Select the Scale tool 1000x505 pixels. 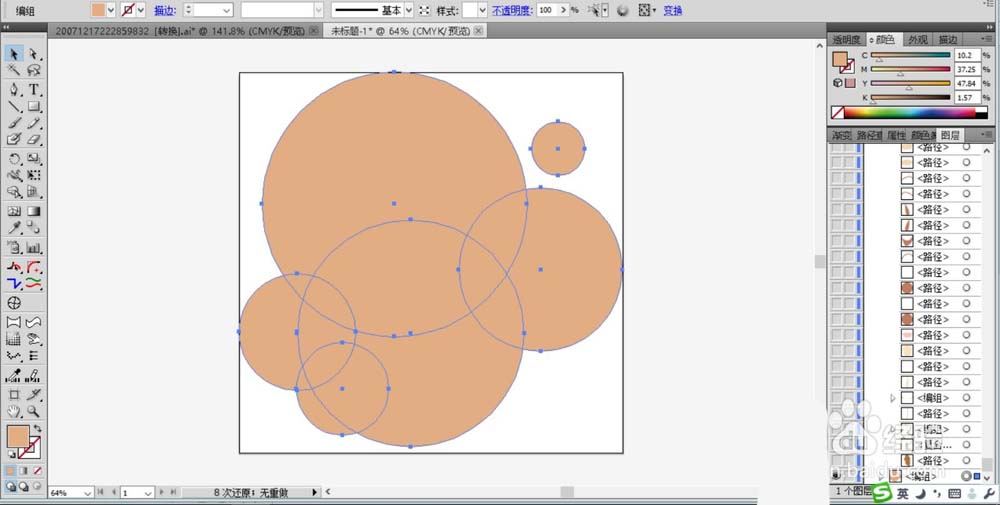34,159
